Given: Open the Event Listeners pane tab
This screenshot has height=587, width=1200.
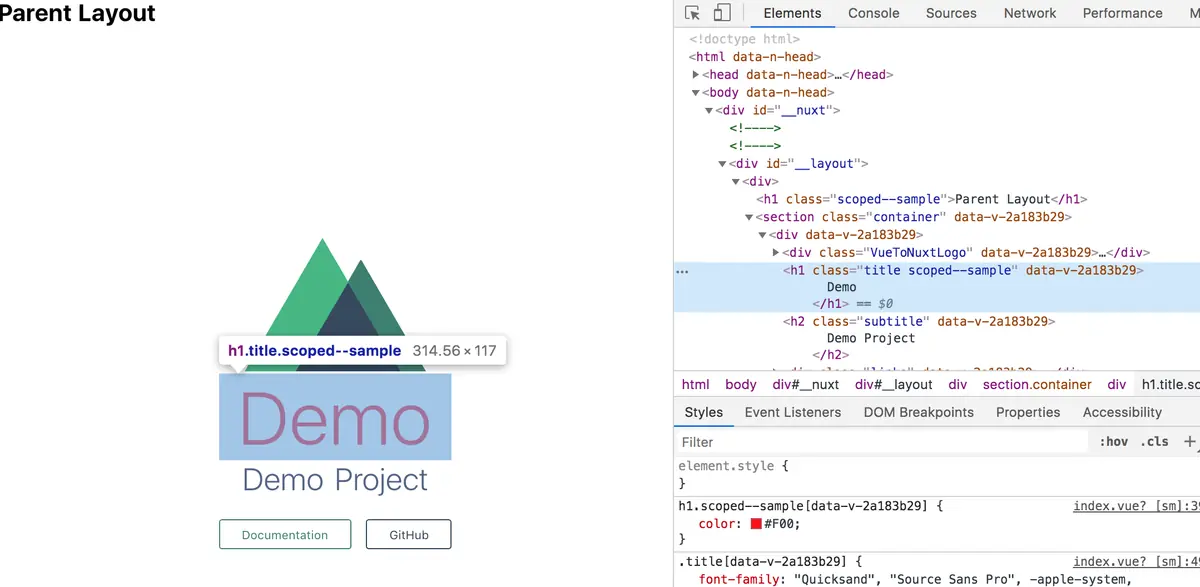Looking at the screenshot, I should point(793,412).
